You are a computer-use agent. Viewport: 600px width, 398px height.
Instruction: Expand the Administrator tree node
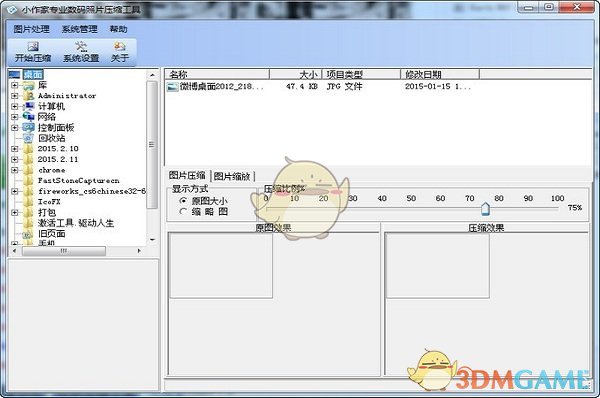15,96
